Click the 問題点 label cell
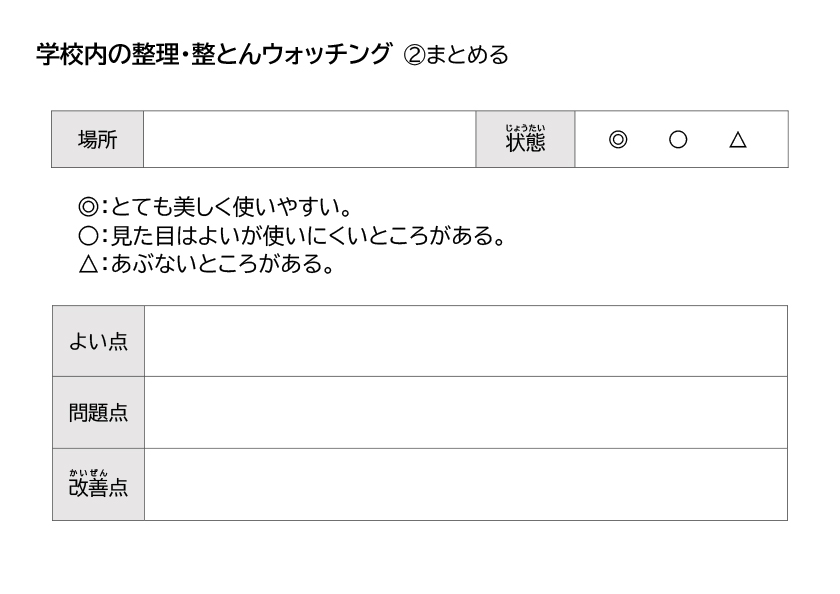Viewport: 840px width, 594px height. point(99,412)
